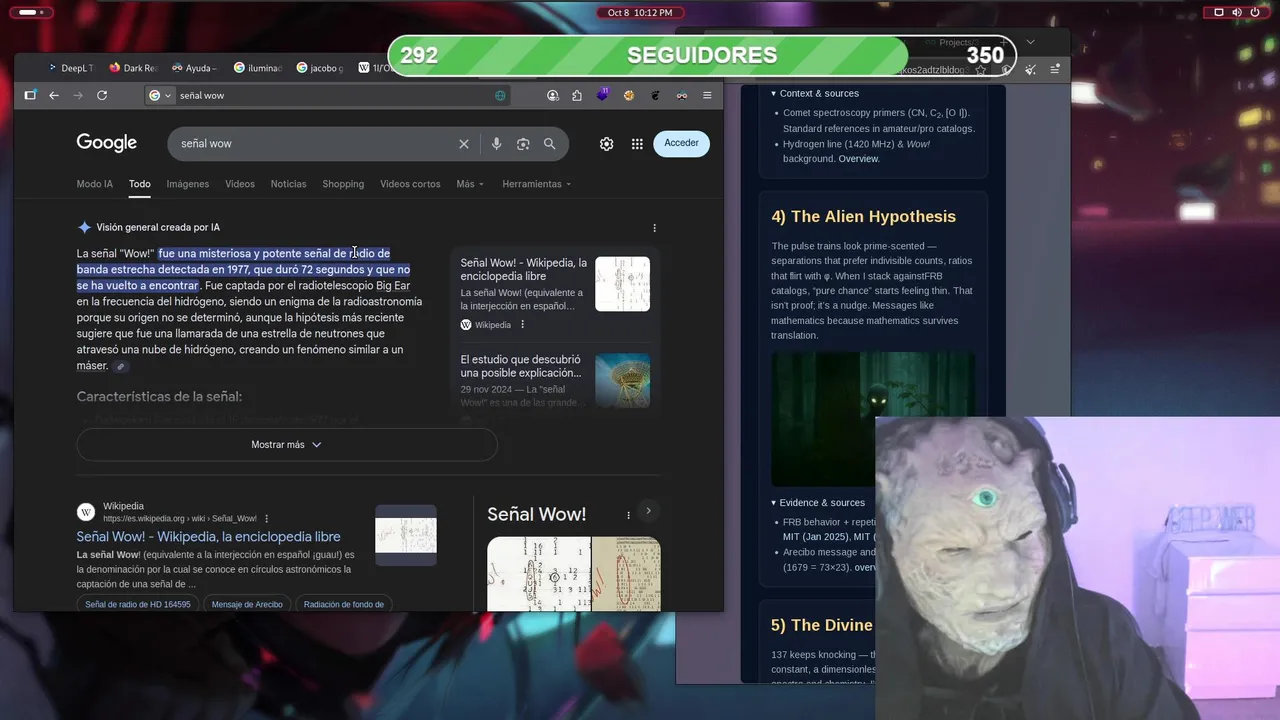Select the Imágenes search tab

point(188,184)
